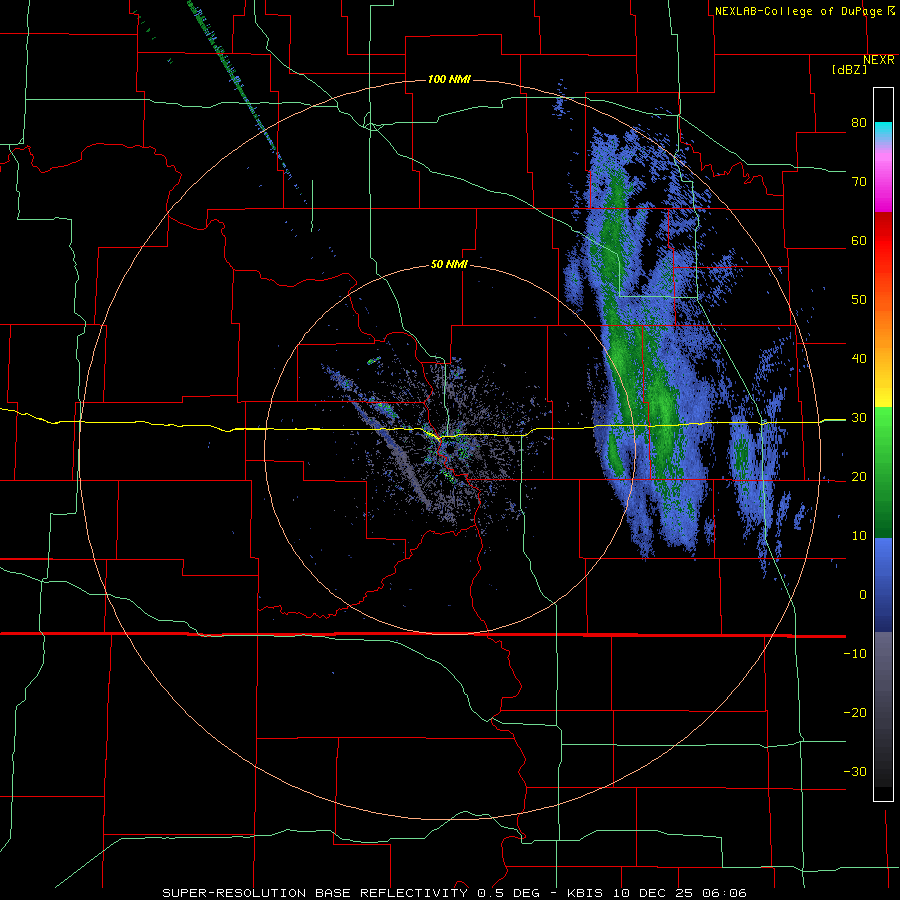900x900 pixels.
Task: Click the 10 dBZ scale value
Action: (x=859, y=536)
